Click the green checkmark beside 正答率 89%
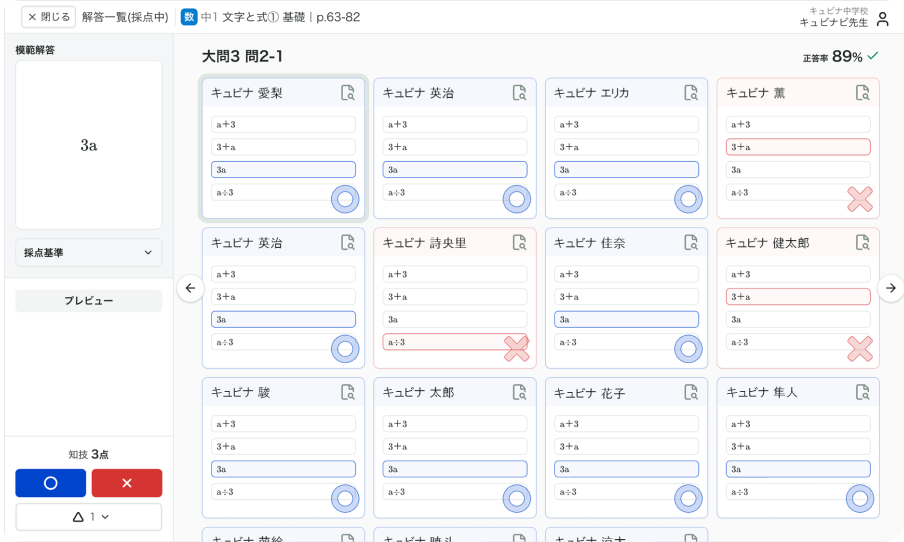This screenshot has height=542, width=904. [x=873, y=55]
